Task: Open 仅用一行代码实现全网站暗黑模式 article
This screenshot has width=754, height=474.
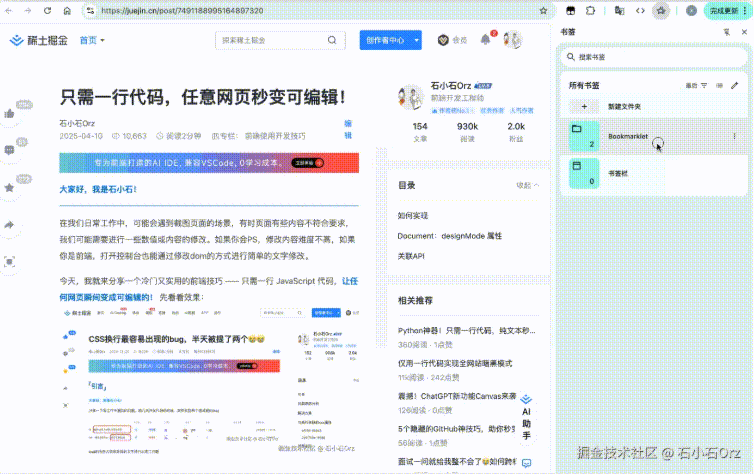Action: coord(455,363)
